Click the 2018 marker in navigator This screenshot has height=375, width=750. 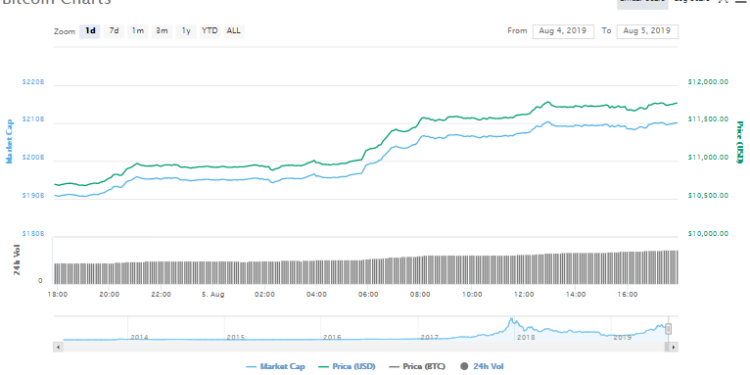click(526, 337)
